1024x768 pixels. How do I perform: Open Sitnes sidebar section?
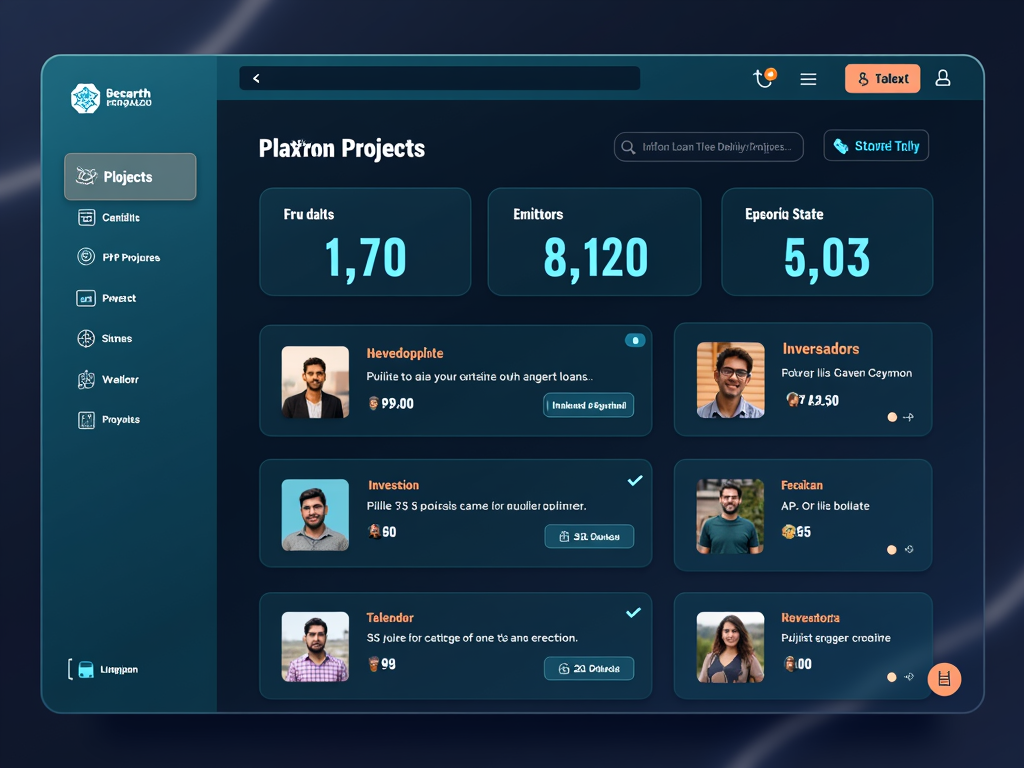click(x=104, y=338)
